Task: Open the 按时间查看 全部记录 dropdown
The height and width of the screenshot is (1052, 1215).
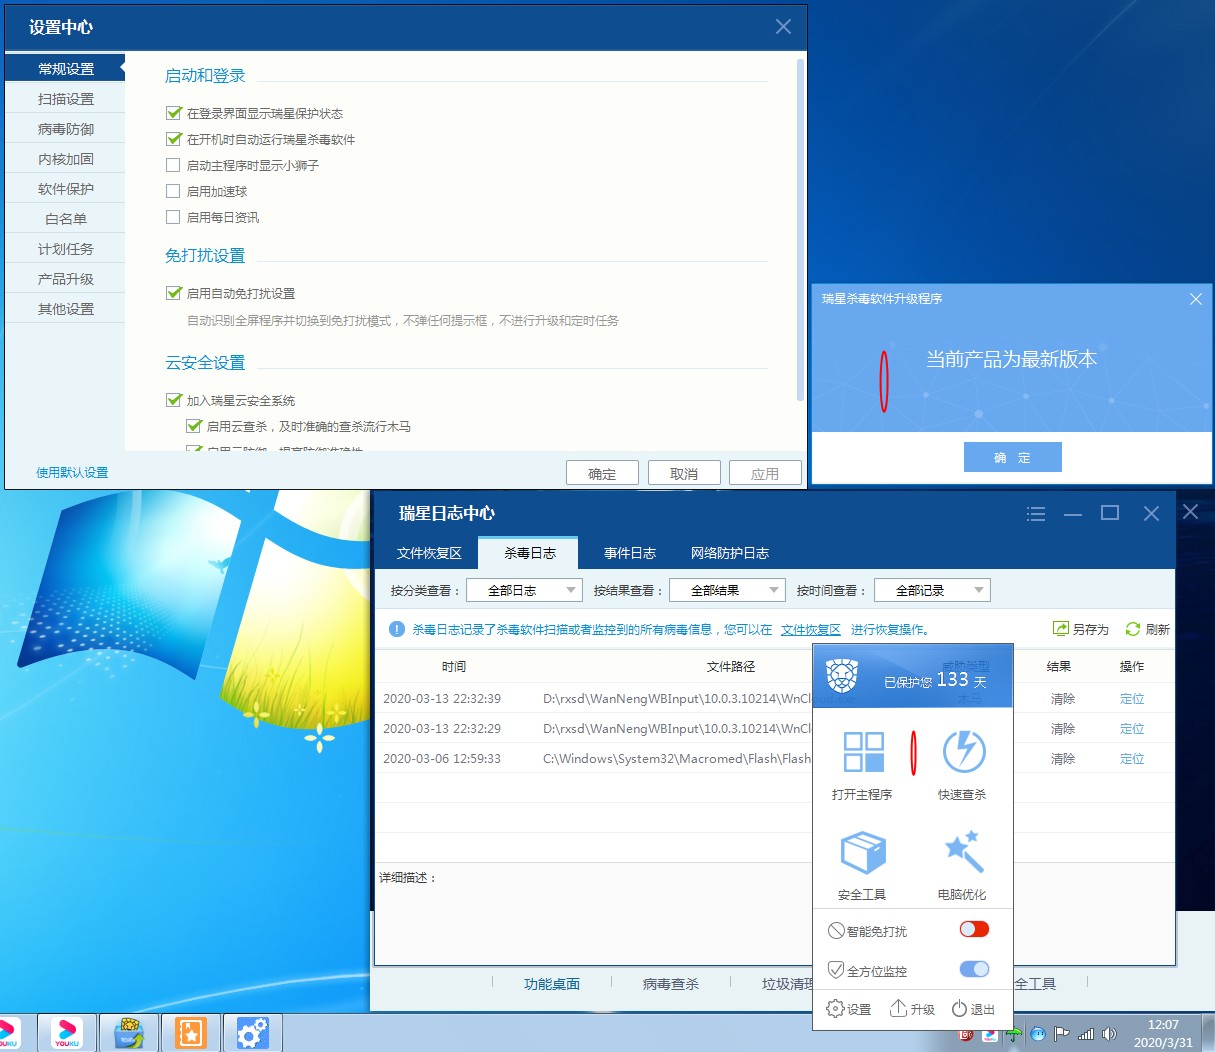Action: tap(932, 590)
